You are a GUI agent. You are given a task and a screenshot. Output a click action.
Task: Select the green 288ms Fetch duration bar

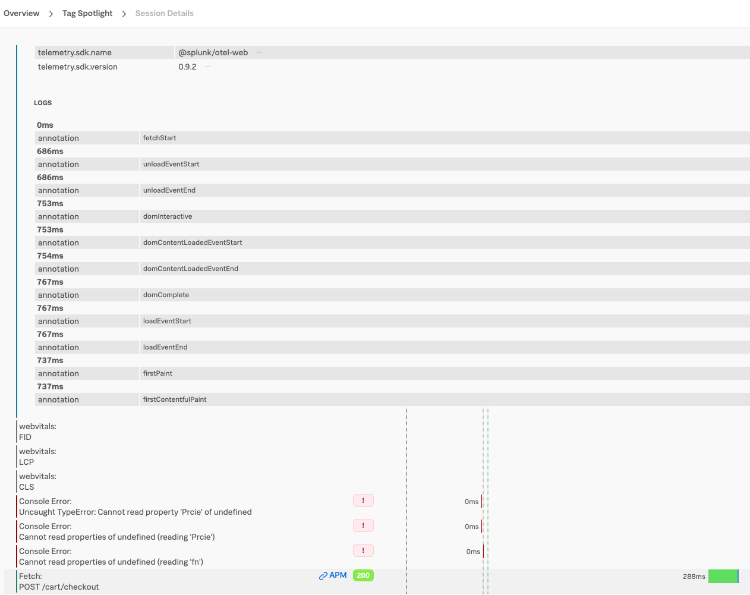coord(723,576)
